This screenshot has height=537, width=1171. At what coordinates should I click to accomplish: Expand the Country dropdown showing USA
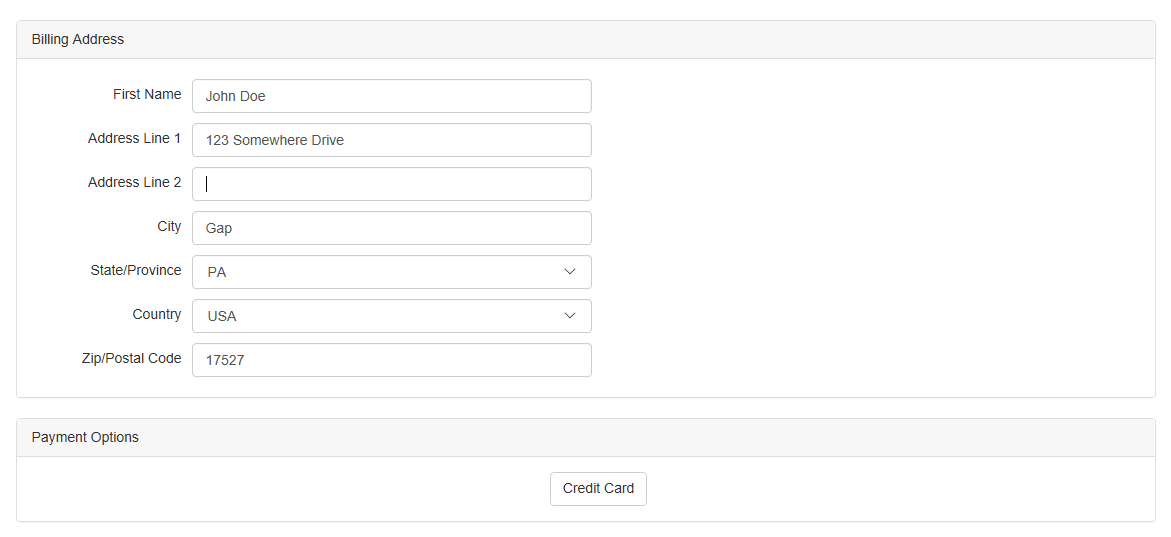(391, 316)
